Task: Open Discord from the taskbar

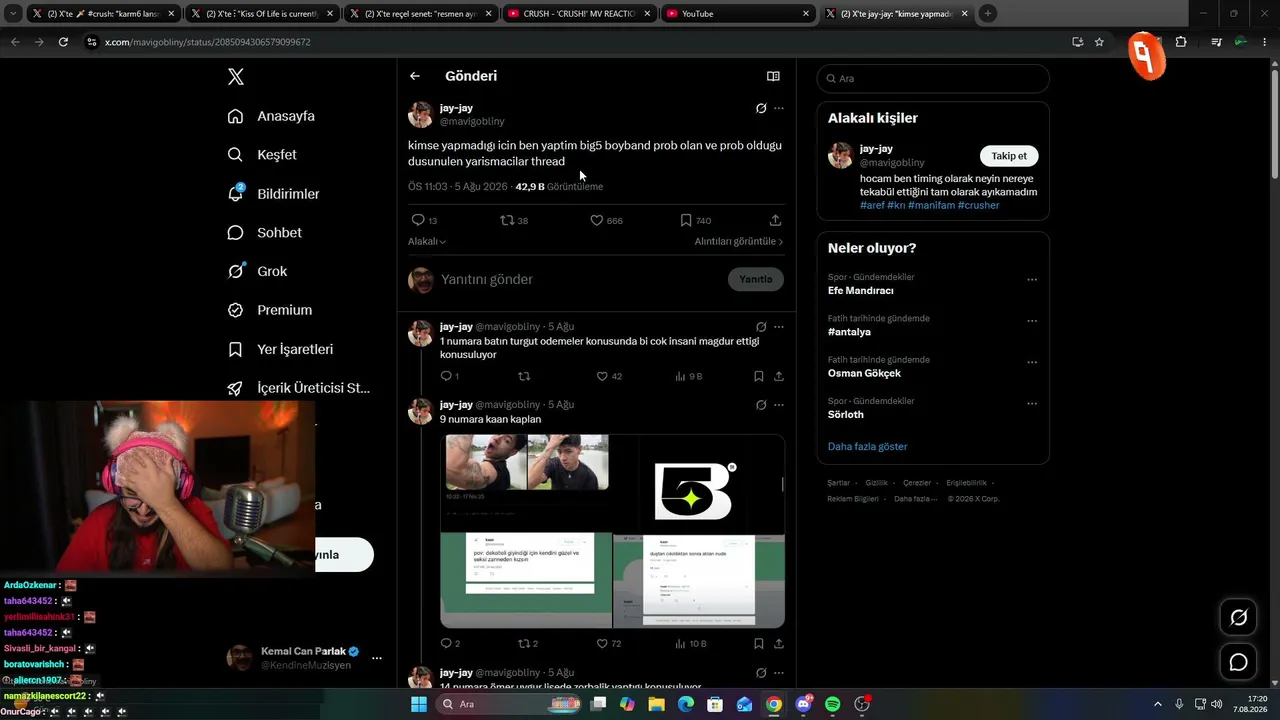Action: [803, 704]
